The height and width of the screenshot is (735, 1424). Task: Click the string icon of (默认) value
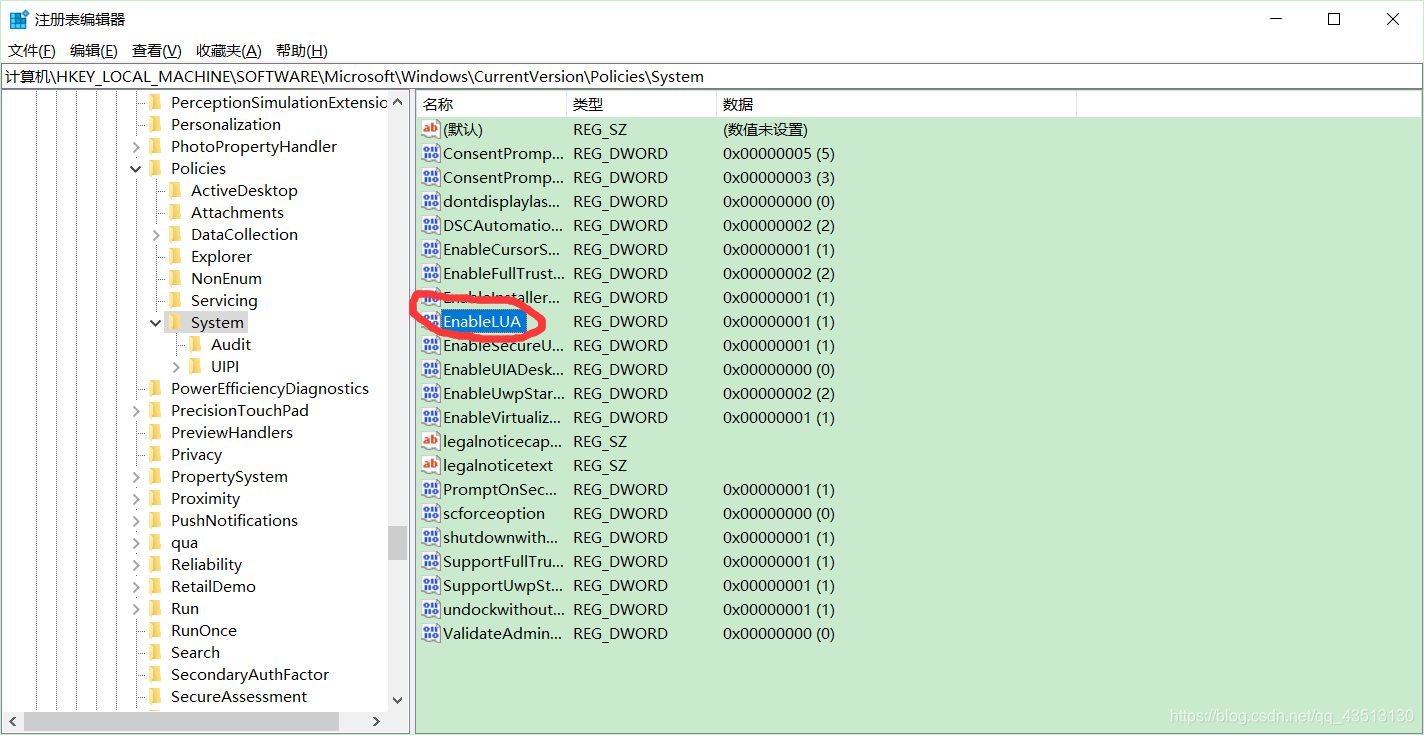pyautogui.click(x=431, y=129)
